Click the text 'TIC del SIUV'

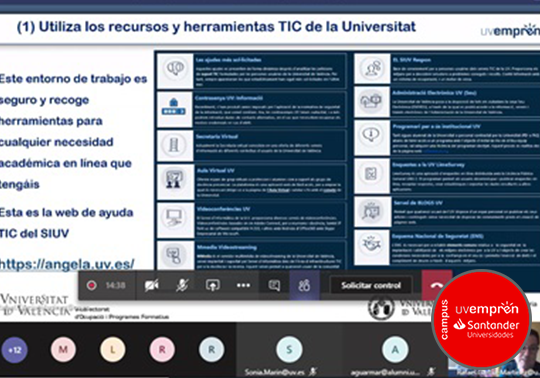[x=34, y=233]
